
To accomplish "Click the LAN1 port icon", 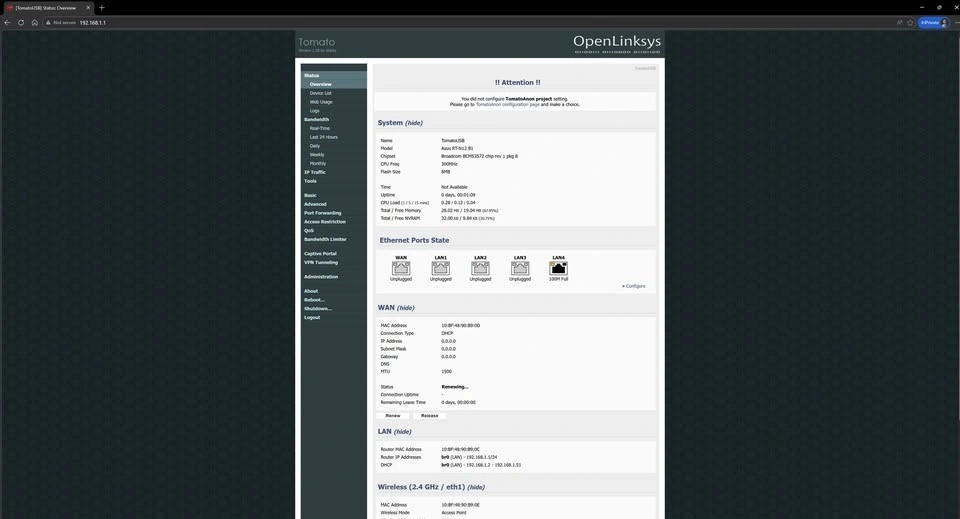I will click(440, 268).
